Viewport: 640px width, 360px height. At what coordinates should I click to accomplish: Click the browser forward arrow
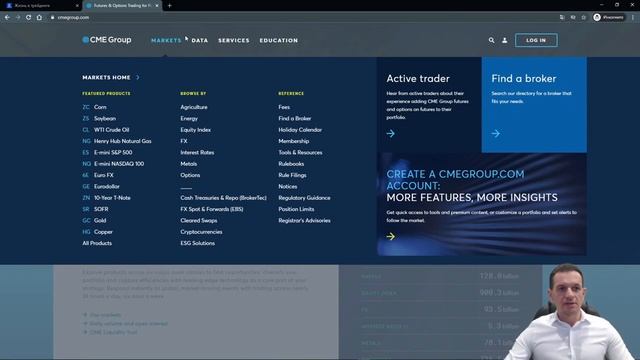point(18,18)
